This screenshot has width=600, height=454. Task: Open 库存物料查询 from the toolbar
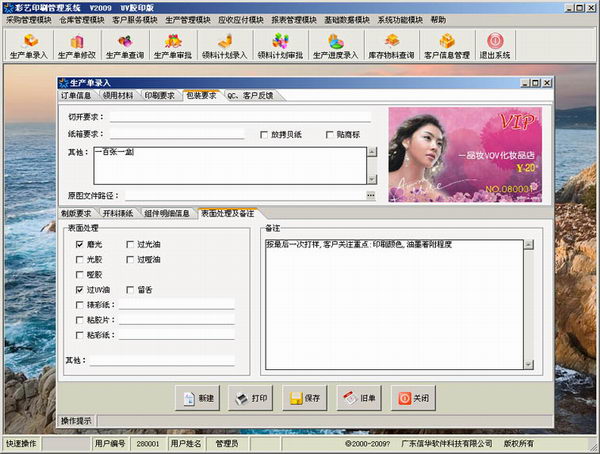(x=393, y=46)
